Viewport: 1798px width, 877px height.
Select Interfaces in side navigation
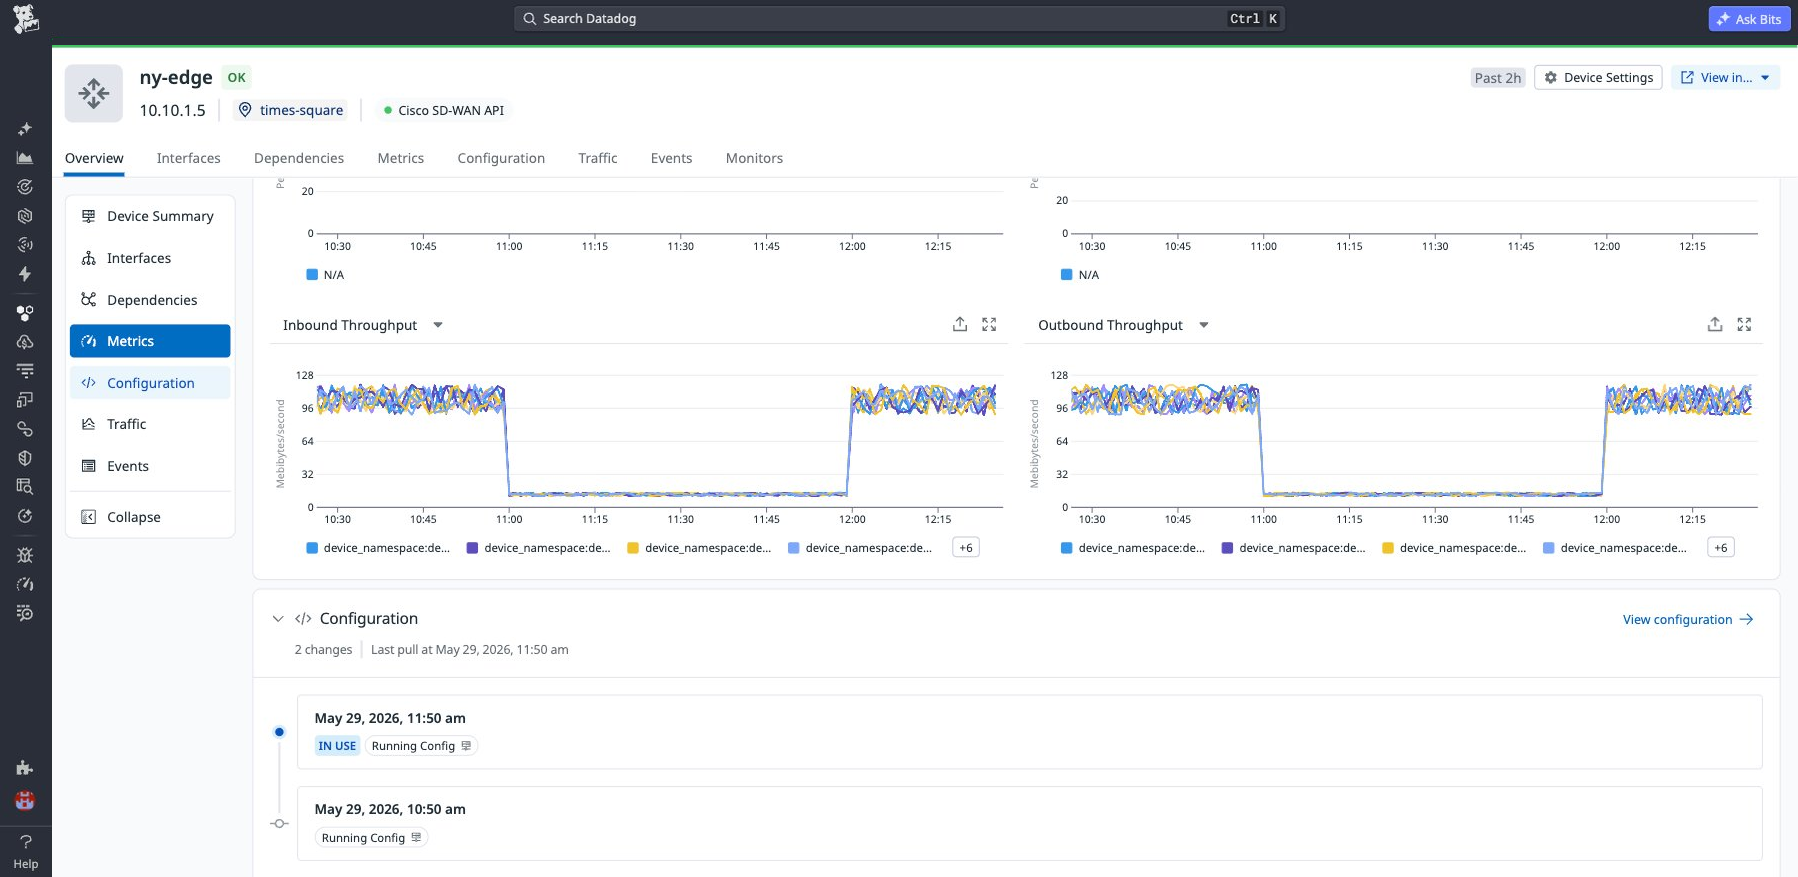pos(150,258)
